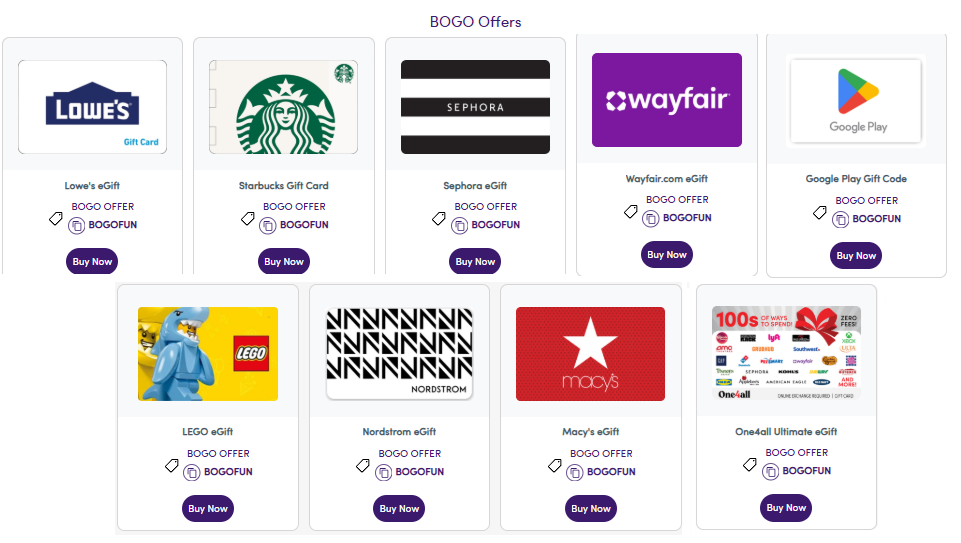Click the Nordstrom gift card thumbnail
This screenshot has width=961, height=543.
click(398, 354)
